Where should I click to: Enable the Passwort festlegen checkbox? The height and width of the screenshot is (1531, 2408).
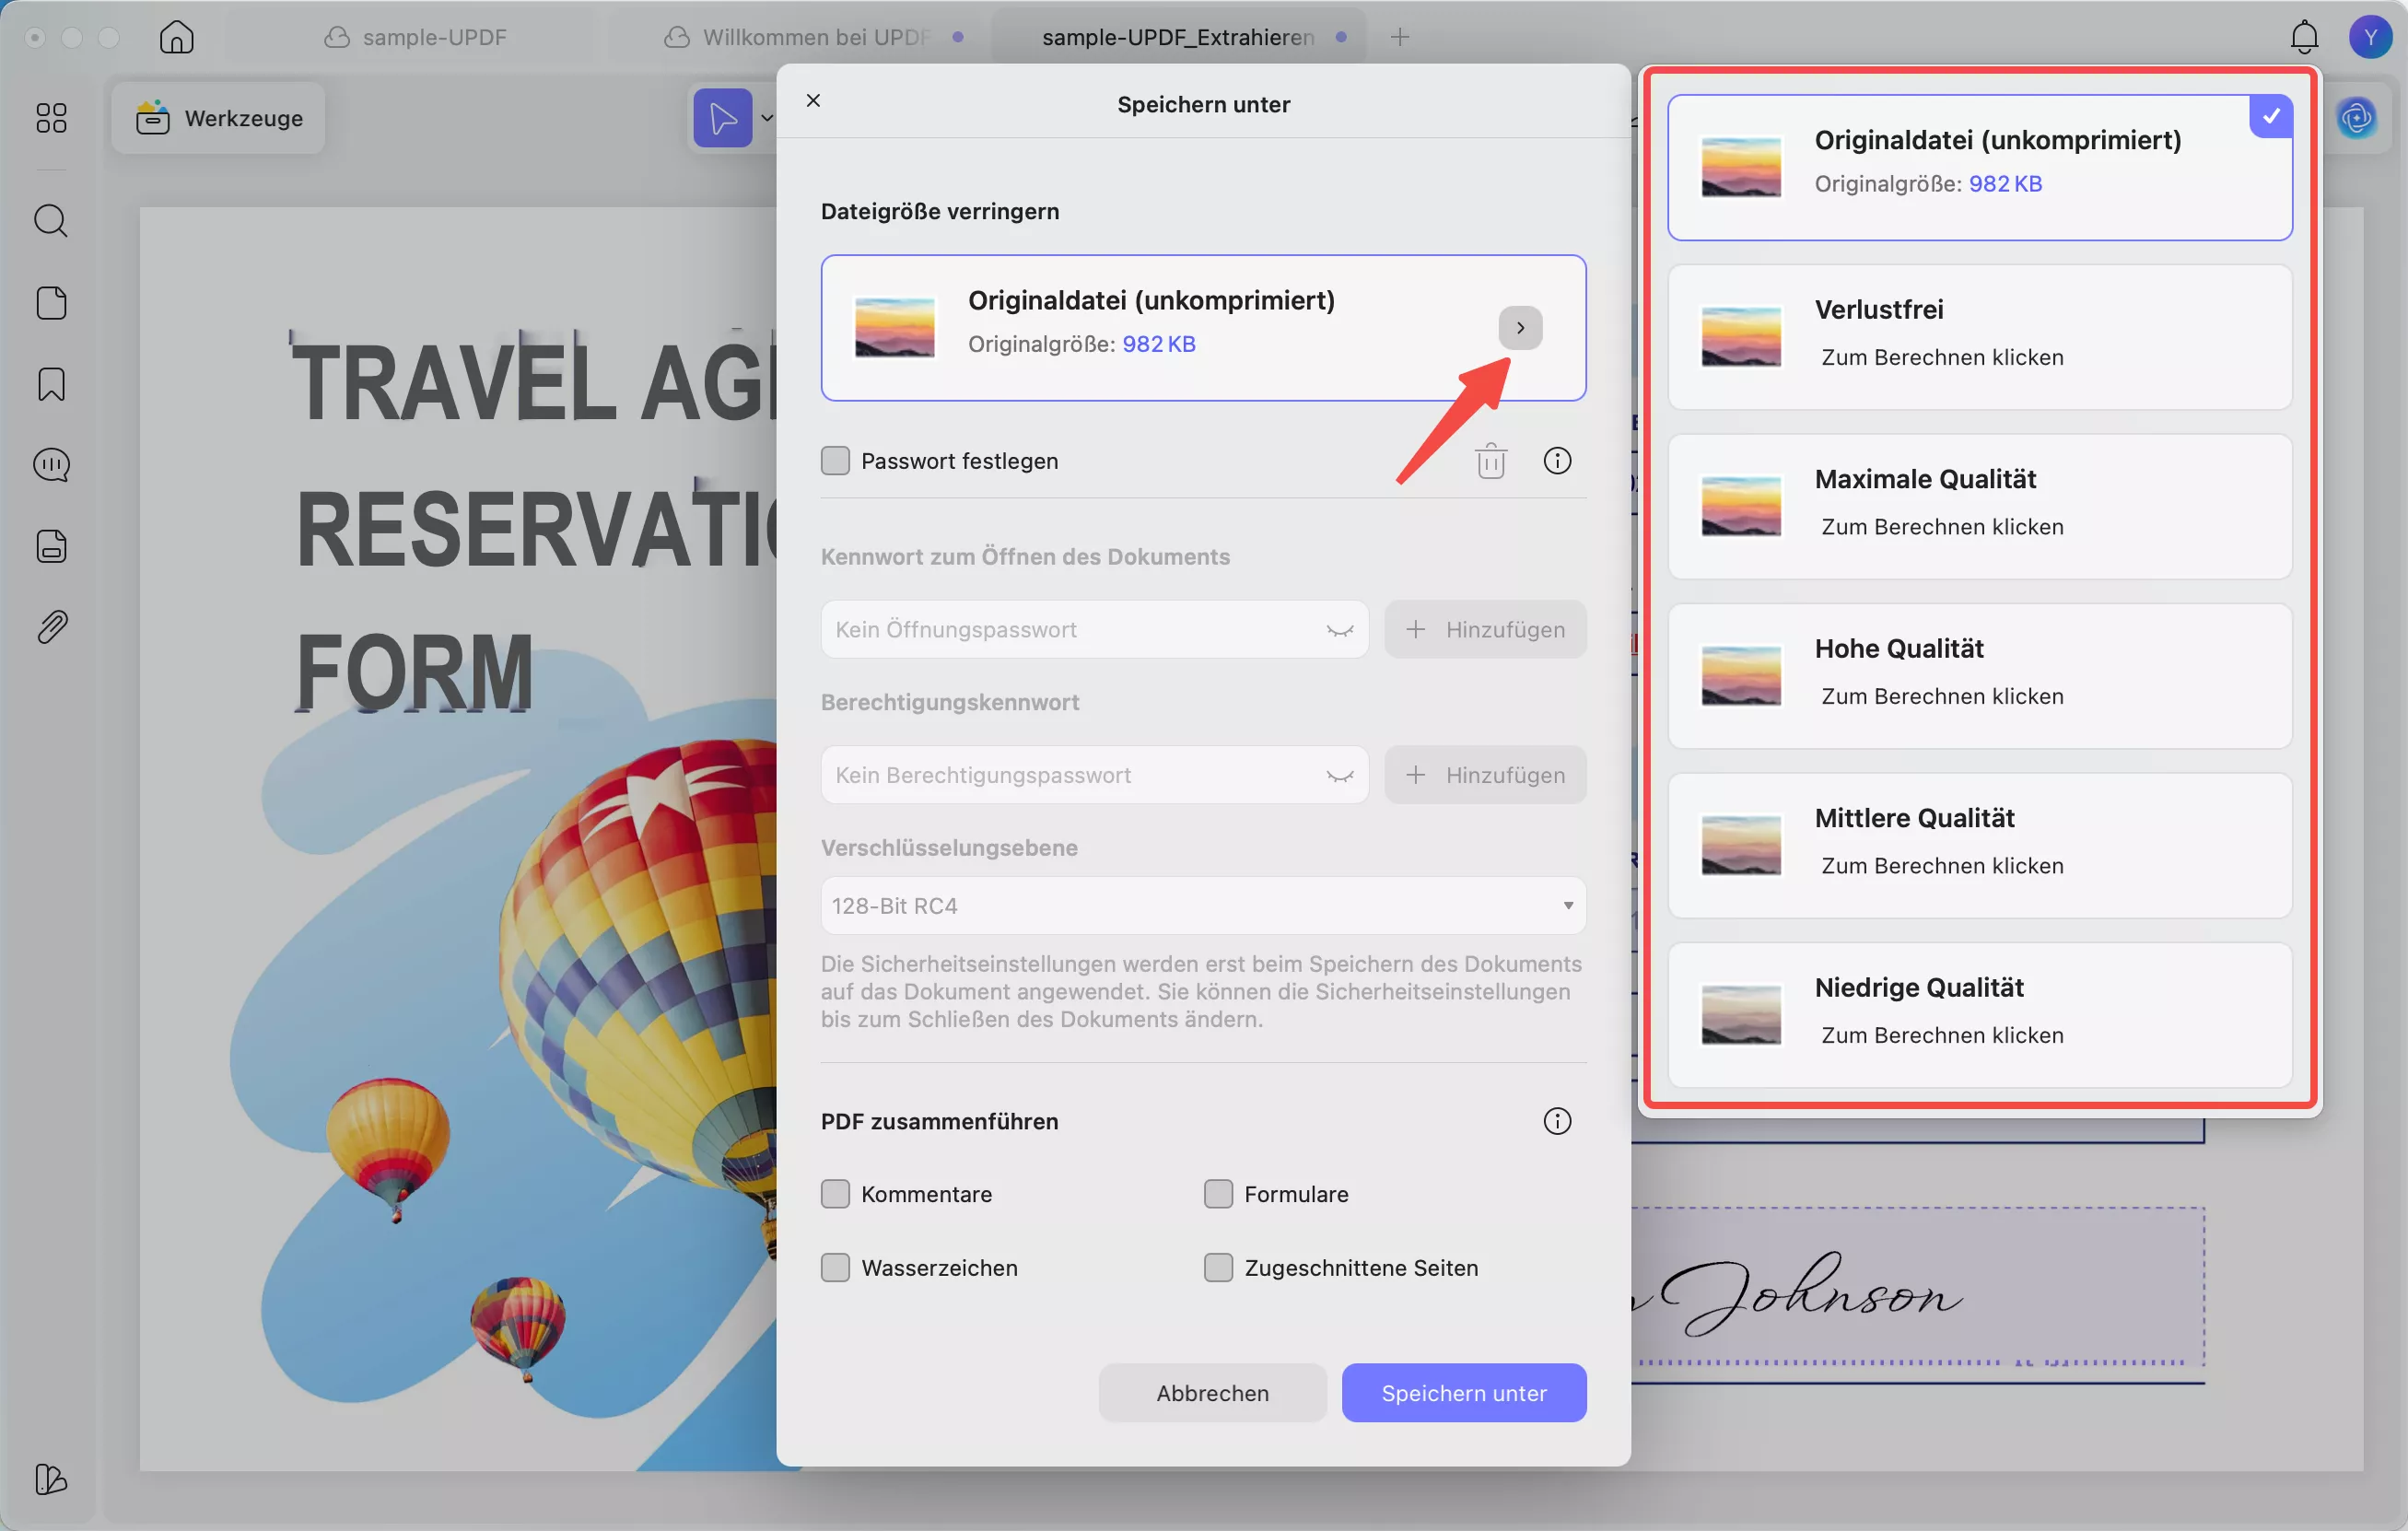(x=835, y=461)
